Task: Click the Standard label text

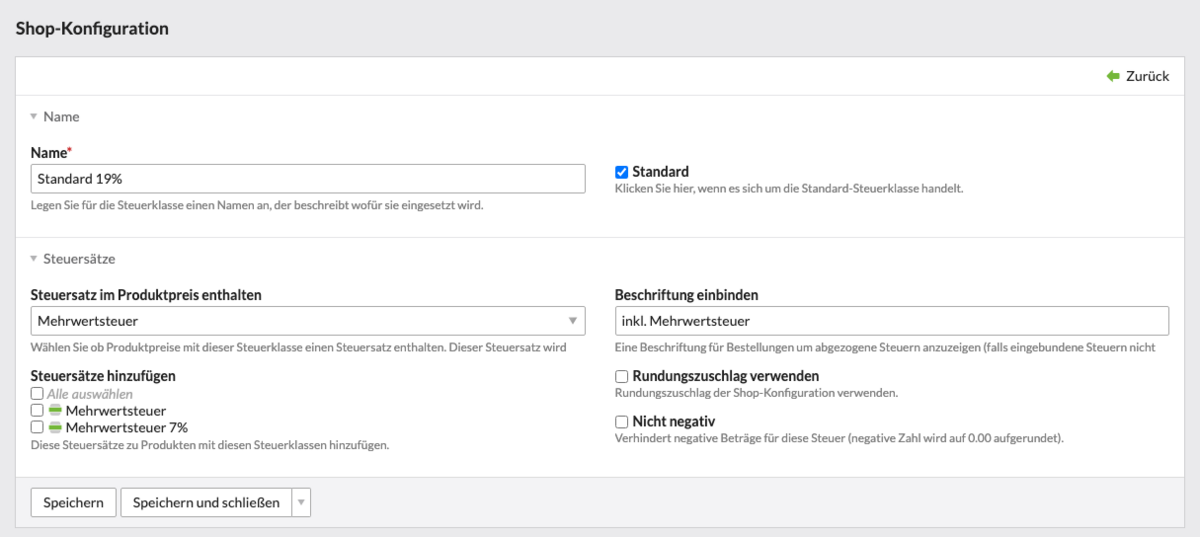Action: [660, 172]
